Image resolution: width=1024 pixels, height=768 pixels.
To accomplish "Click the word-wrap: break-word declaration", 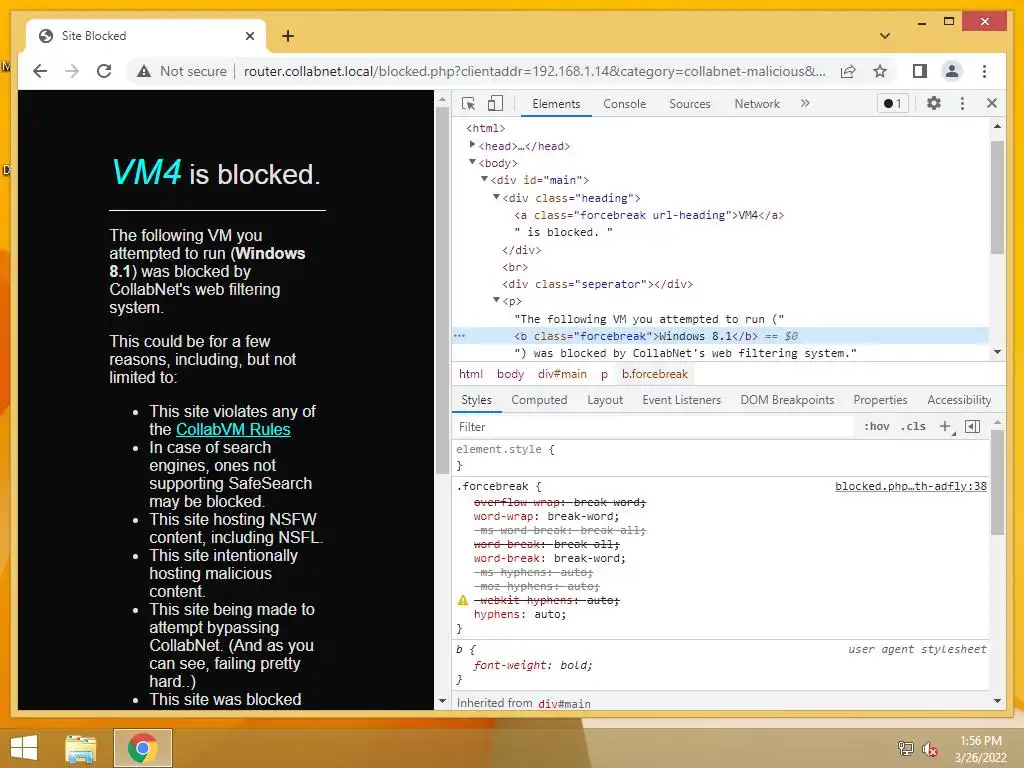I will 546,516.
